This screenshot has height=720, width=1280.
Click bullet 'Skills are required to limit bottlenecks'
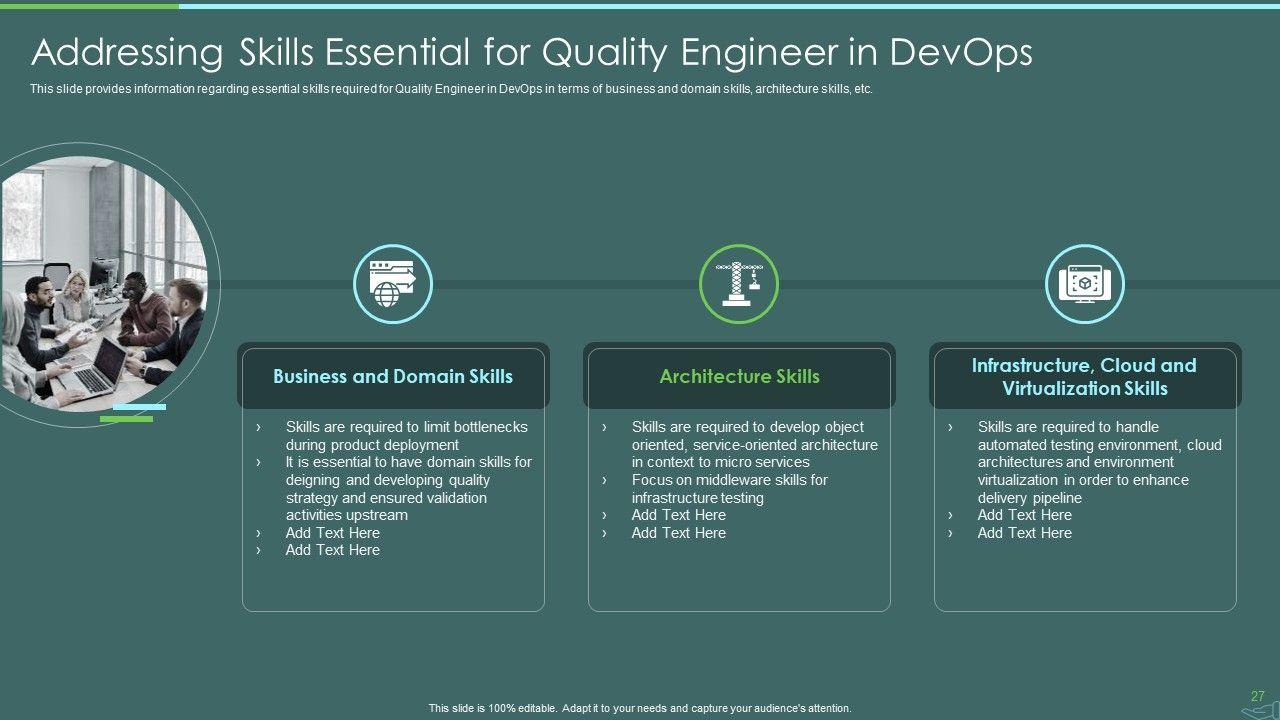(x=406, y=436)
